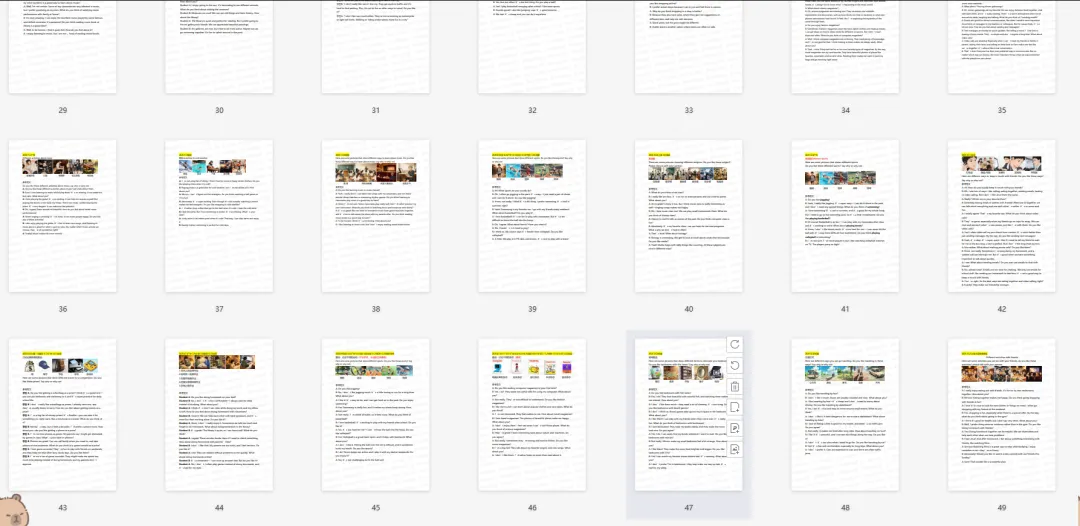Screen dimensions: 1080x526
Task: Select page 43 thumbnail
Action: [x=63, y=414]
